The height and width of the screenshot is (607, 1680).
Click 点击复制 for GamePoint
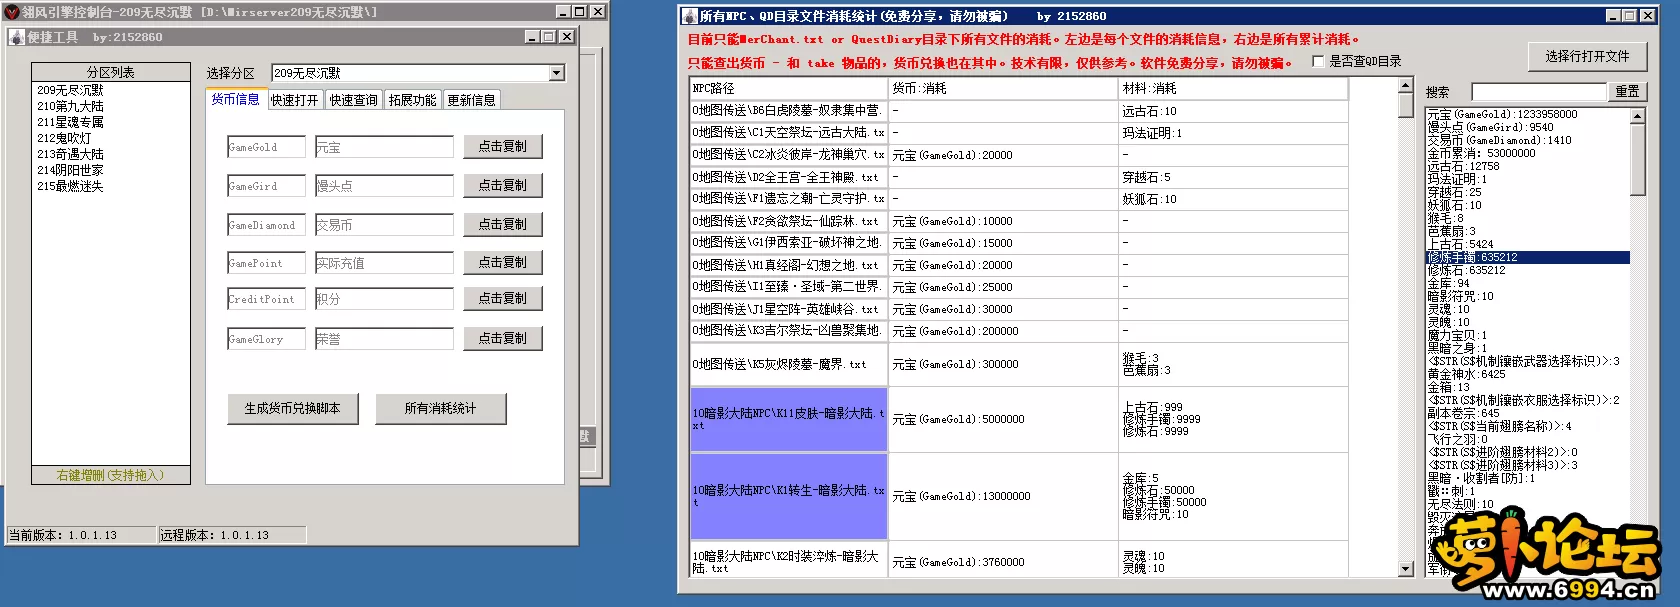coord(502,262)
